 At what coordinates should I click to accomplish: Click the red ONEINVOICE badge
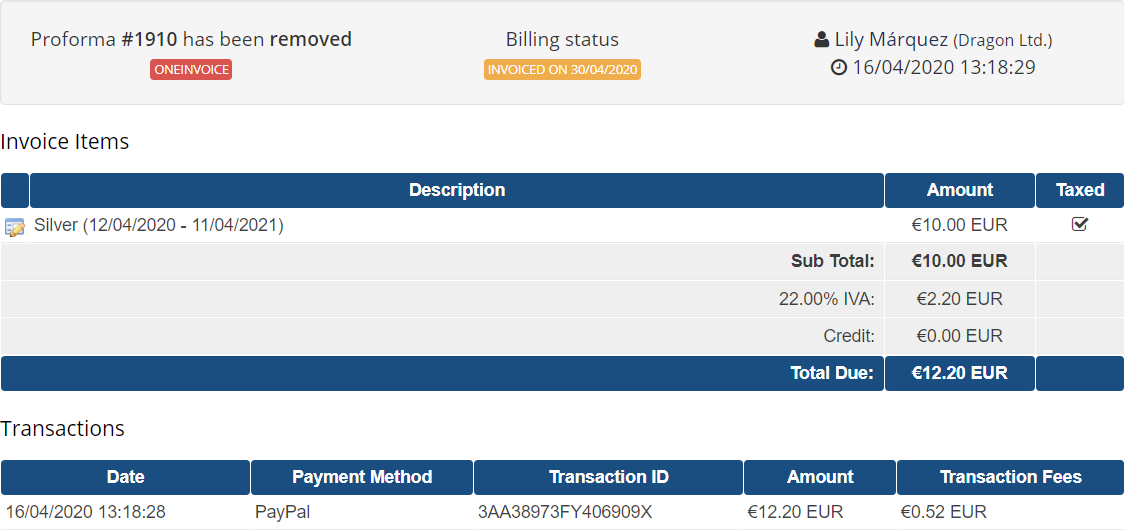pyautogui.click(x=191, y=70)
